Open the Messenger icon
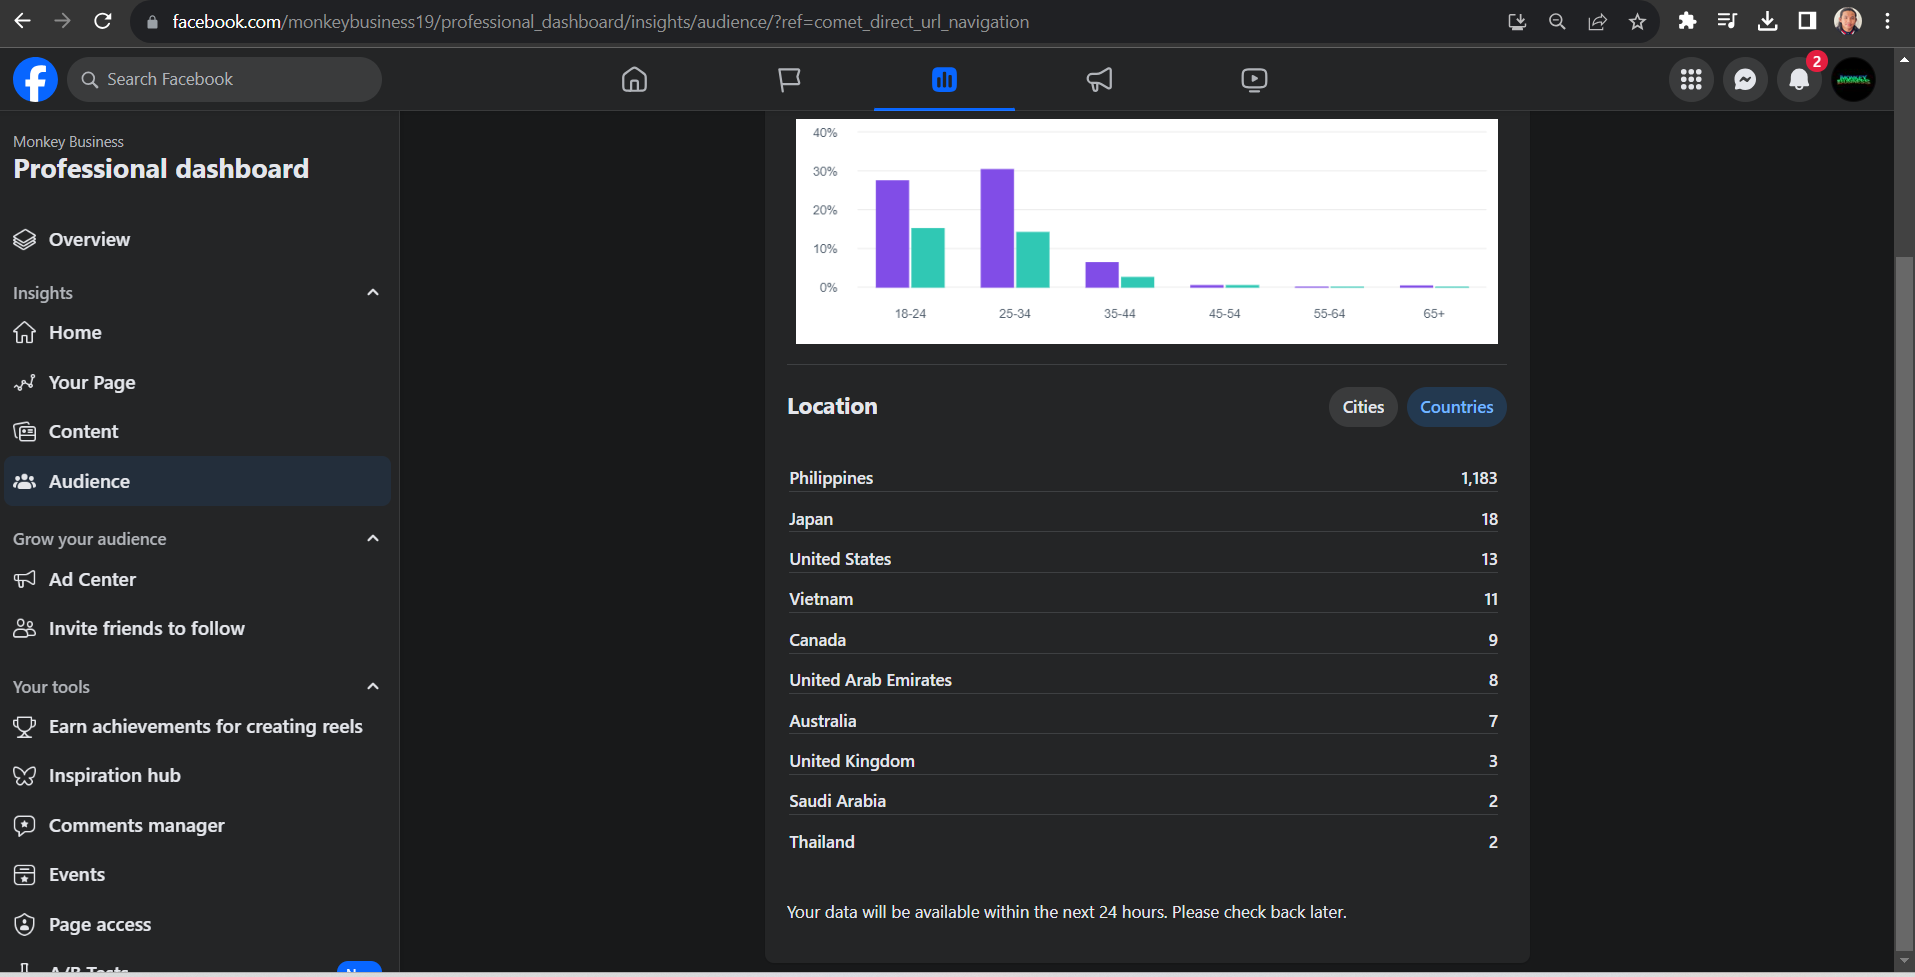 1745,80
